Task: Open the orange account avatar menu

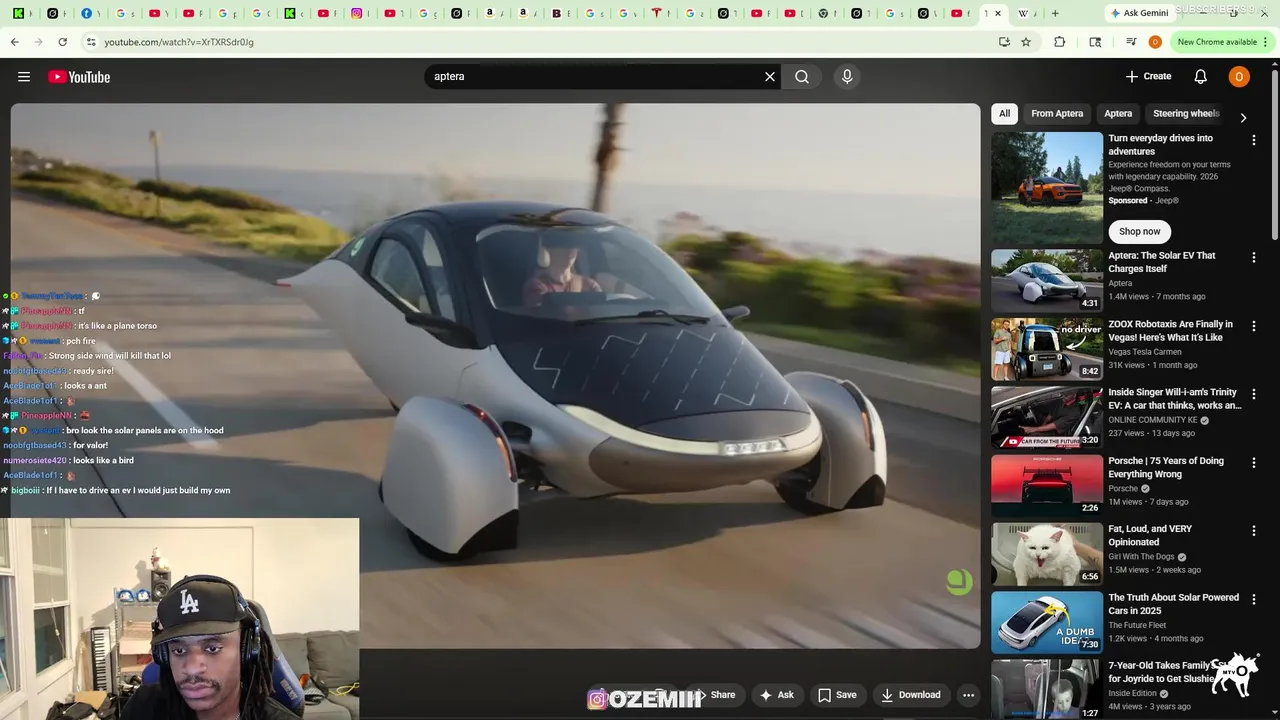Action: pos(1239,77)
